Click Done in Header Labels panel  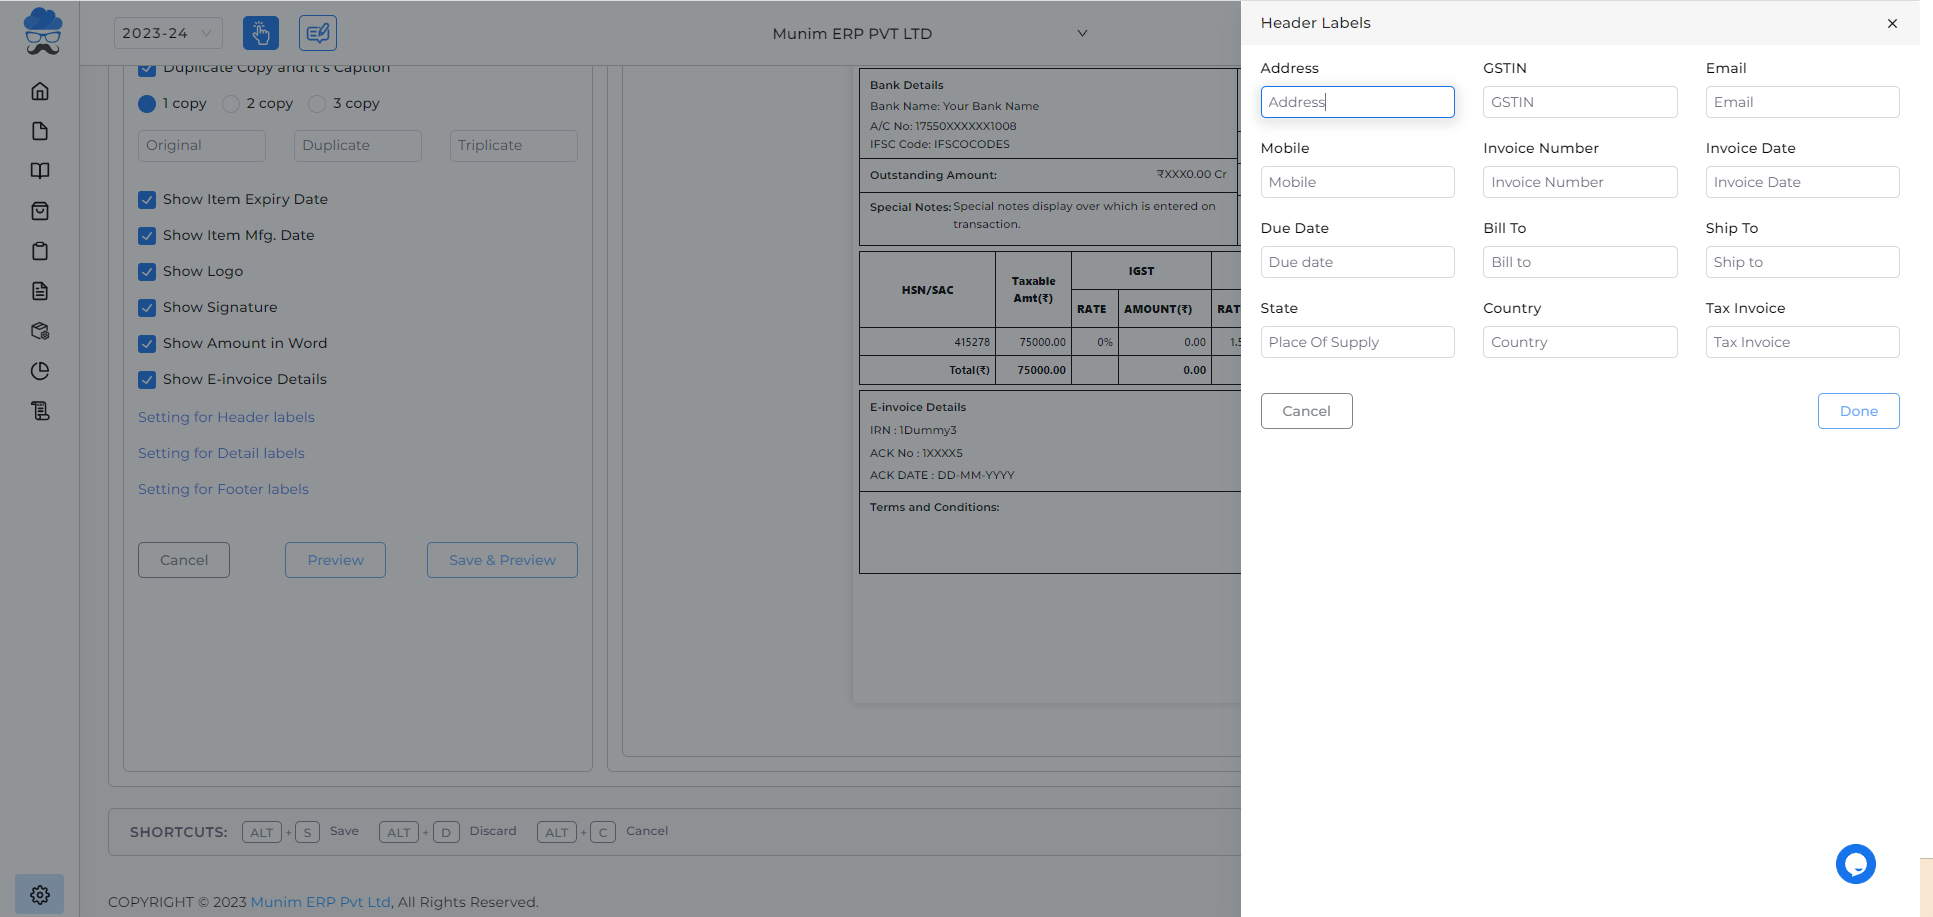(x=1858, y=411)
